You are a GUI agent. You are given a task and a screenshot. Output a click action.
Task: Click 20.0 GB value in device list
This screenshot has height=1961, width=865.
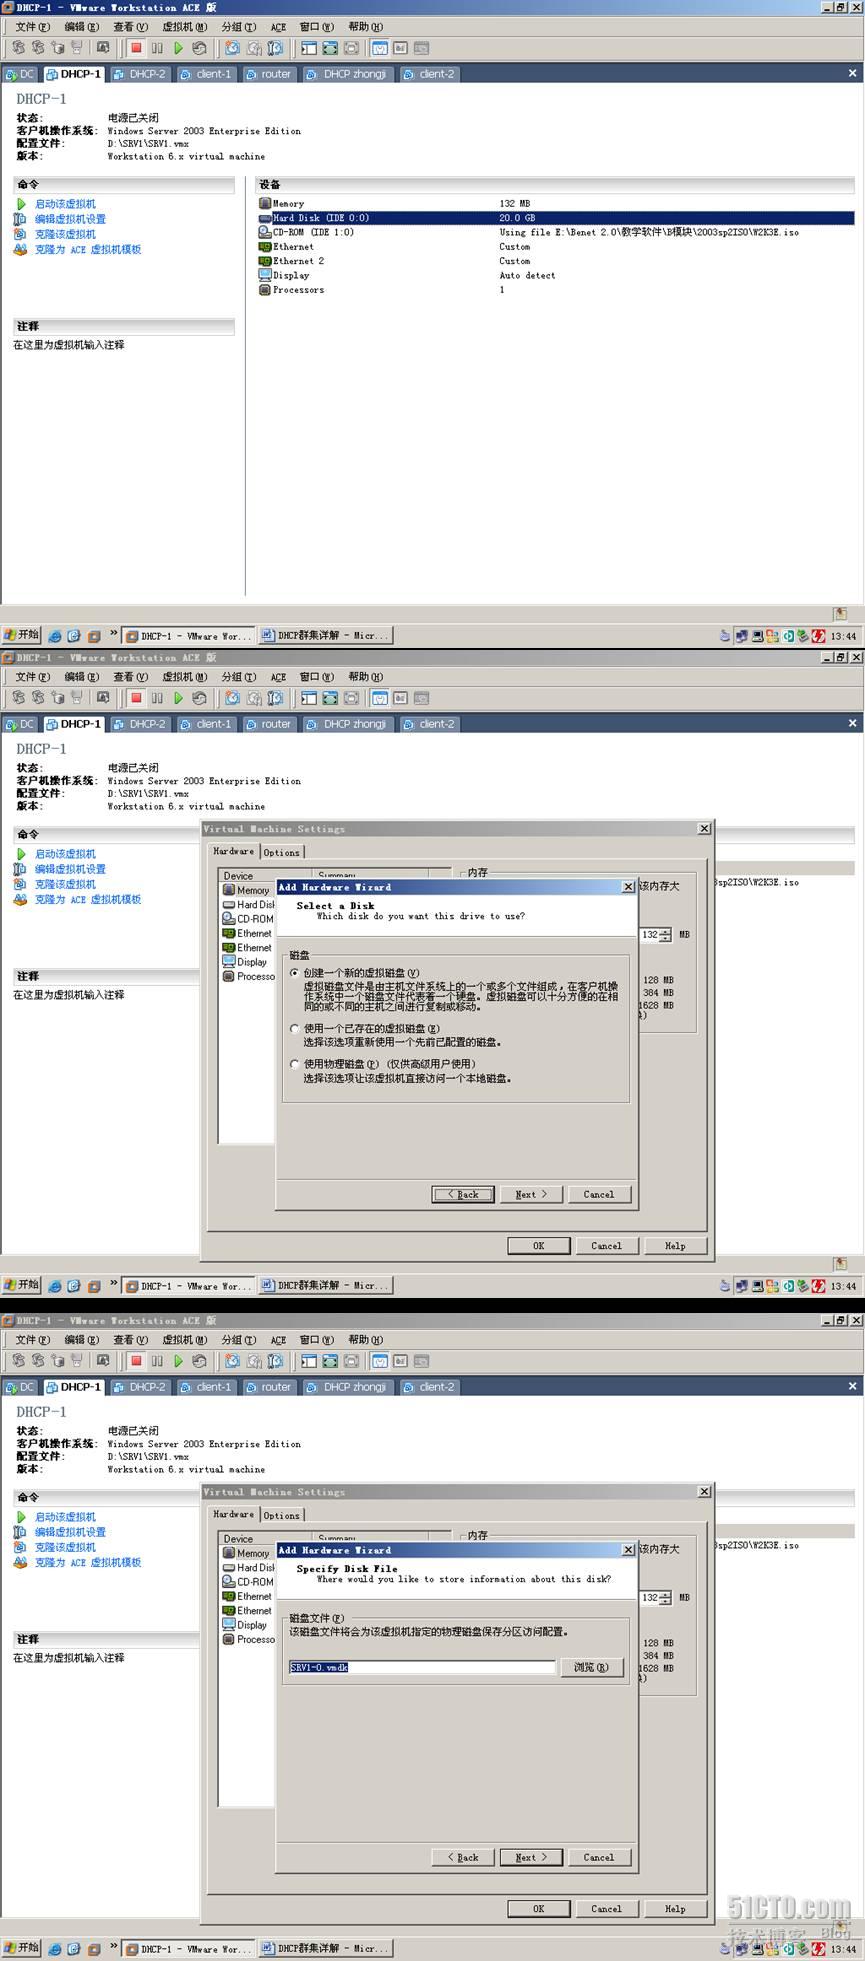pyautogui.click(x=517, y=218)
